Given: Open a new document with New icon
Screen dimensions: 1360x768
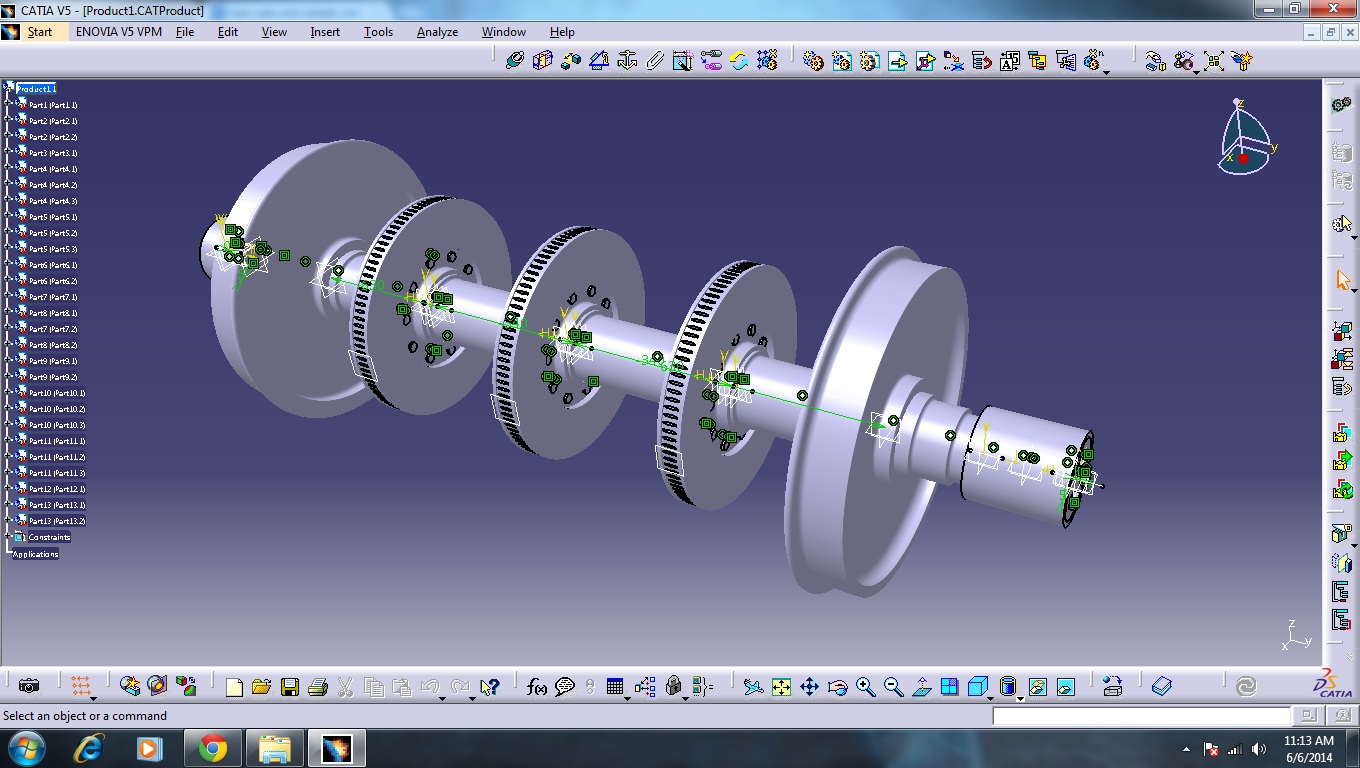Looking at the screenshot, I should point(234,686).
